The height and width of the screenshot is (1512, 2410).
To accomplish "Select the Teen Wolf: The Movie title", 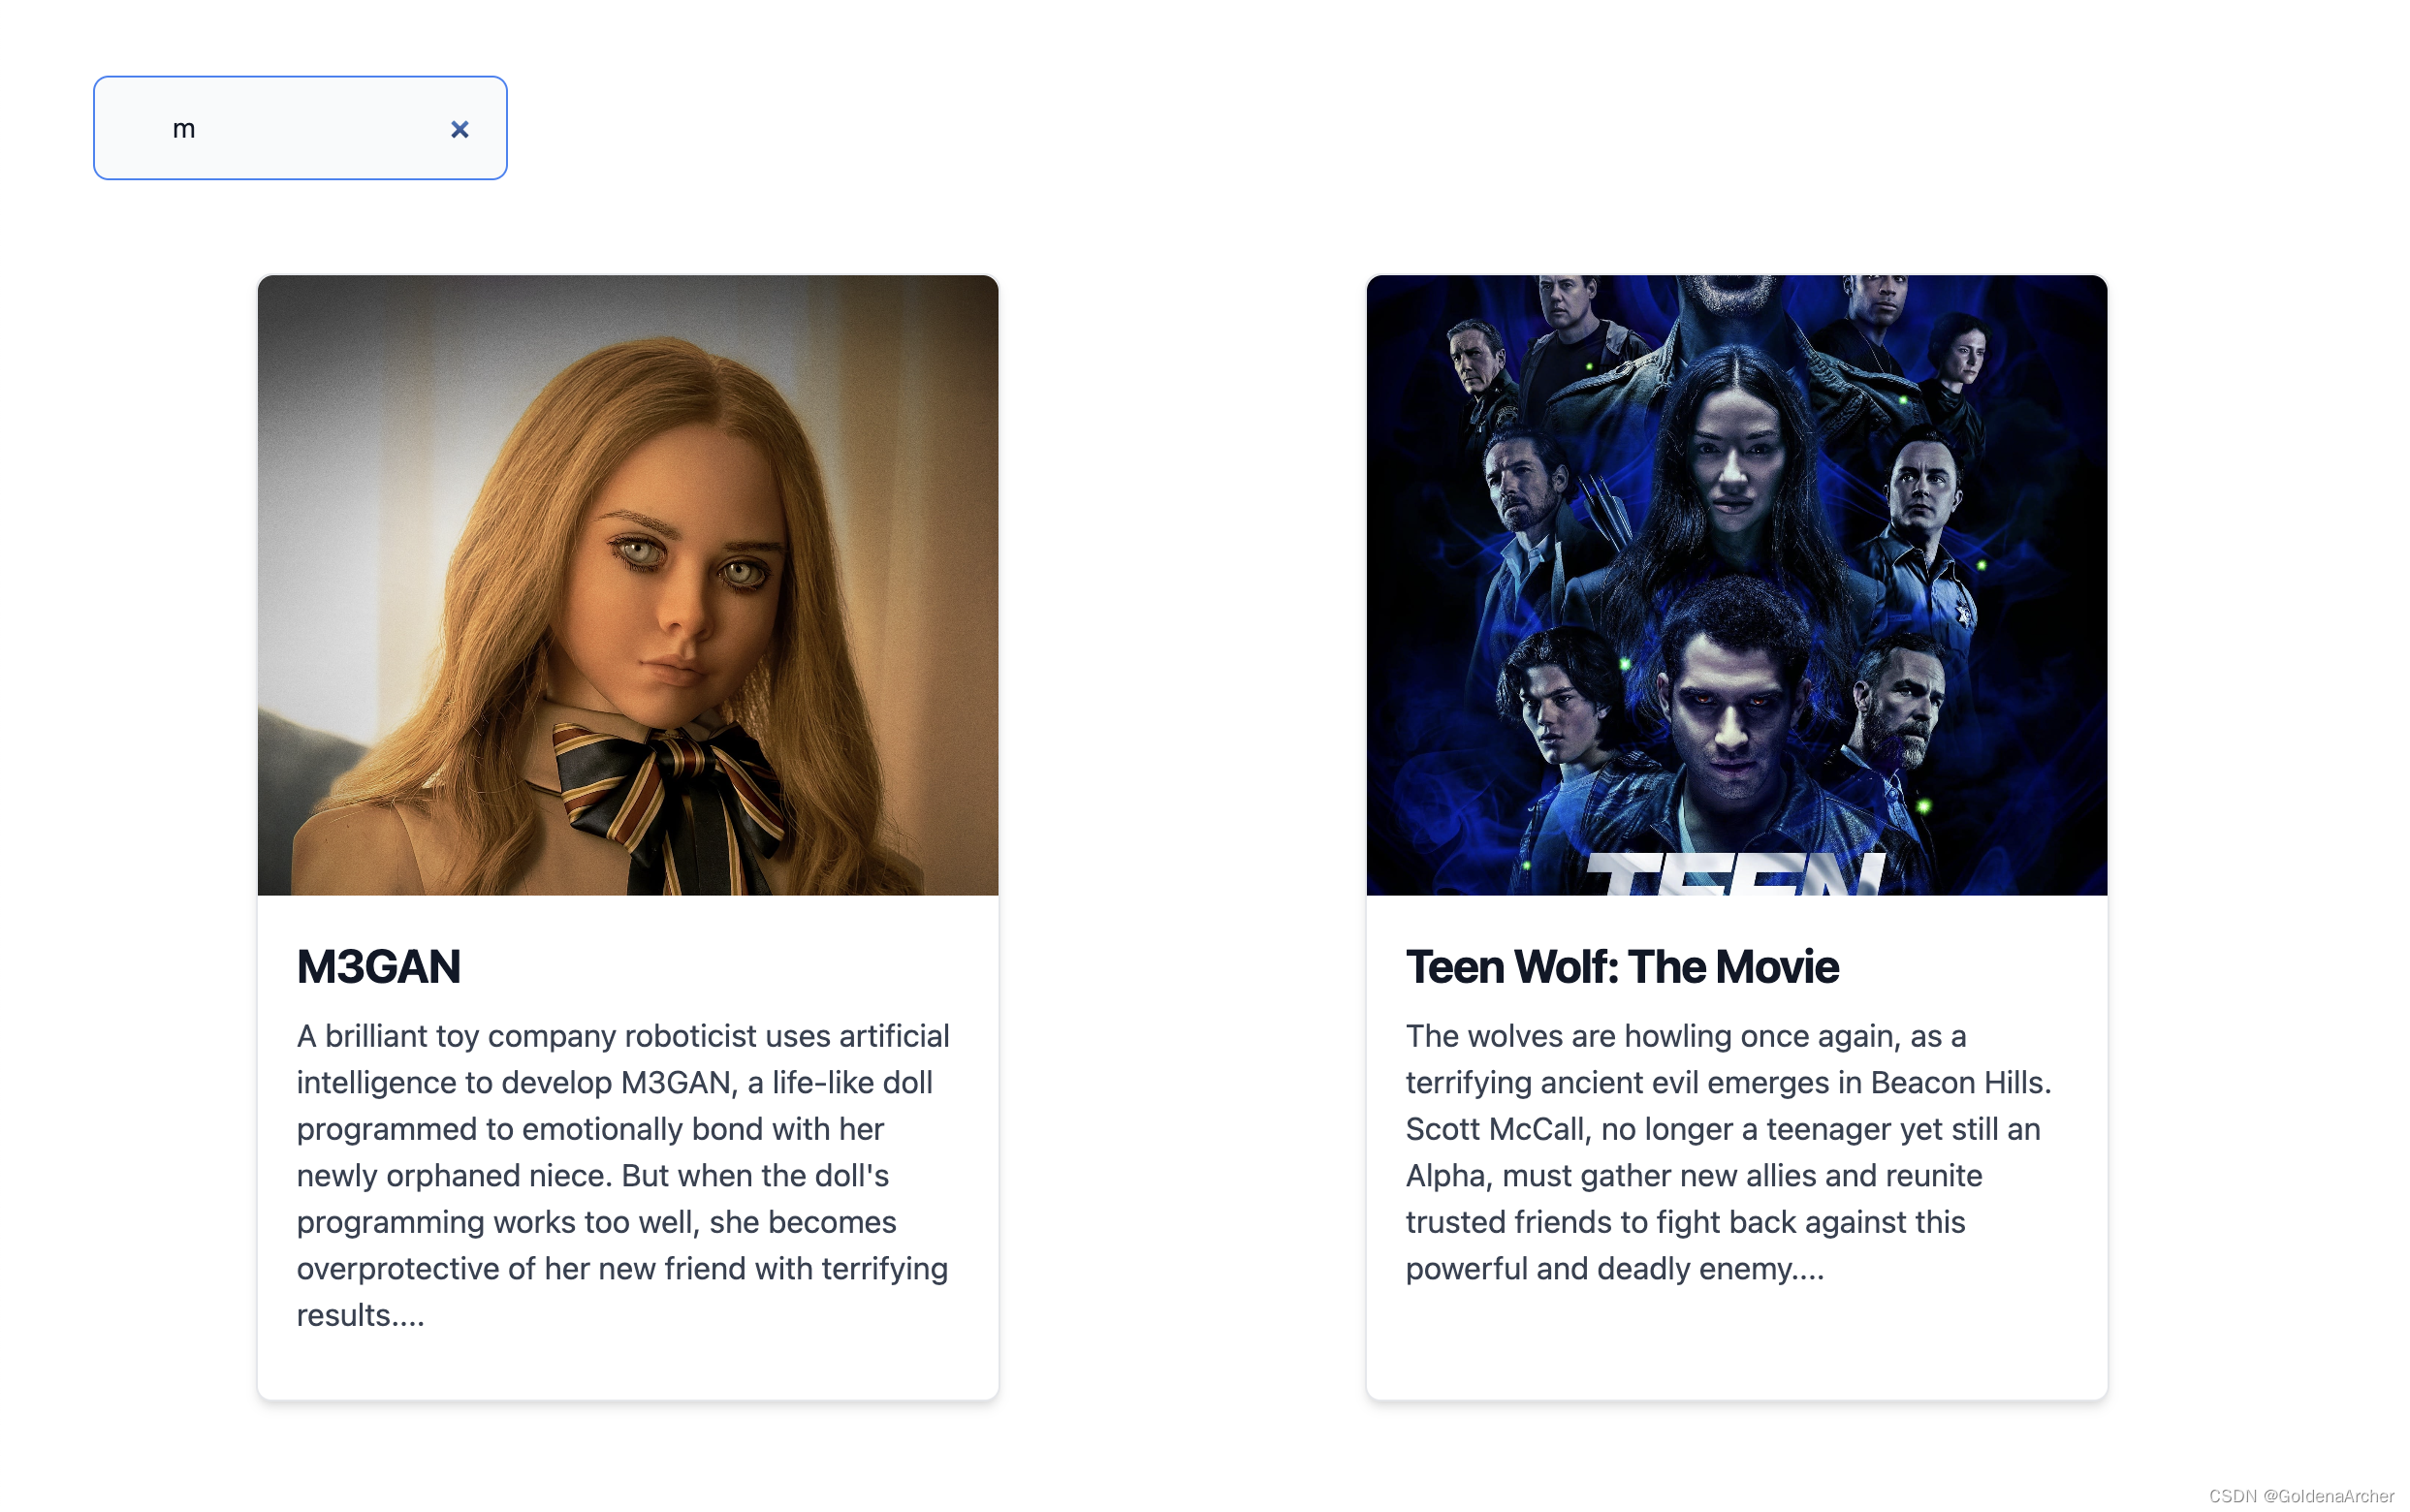I will [x=1621, y=967].
